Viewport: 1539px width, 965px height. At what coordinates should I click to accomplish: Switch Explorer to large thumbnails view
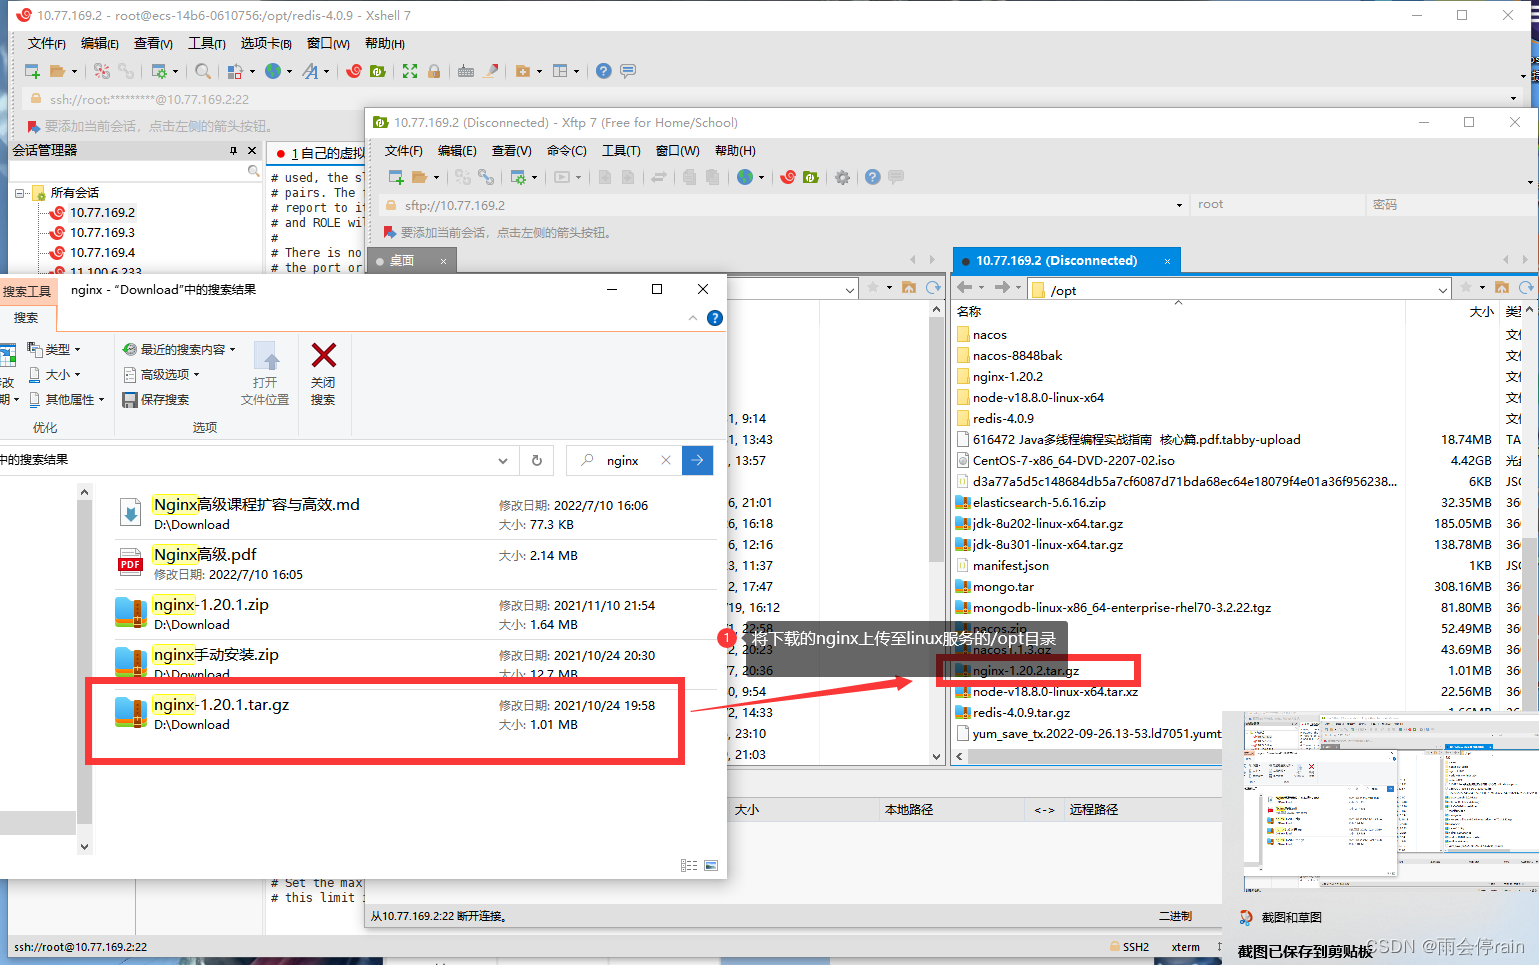click(x=711, y=866)
